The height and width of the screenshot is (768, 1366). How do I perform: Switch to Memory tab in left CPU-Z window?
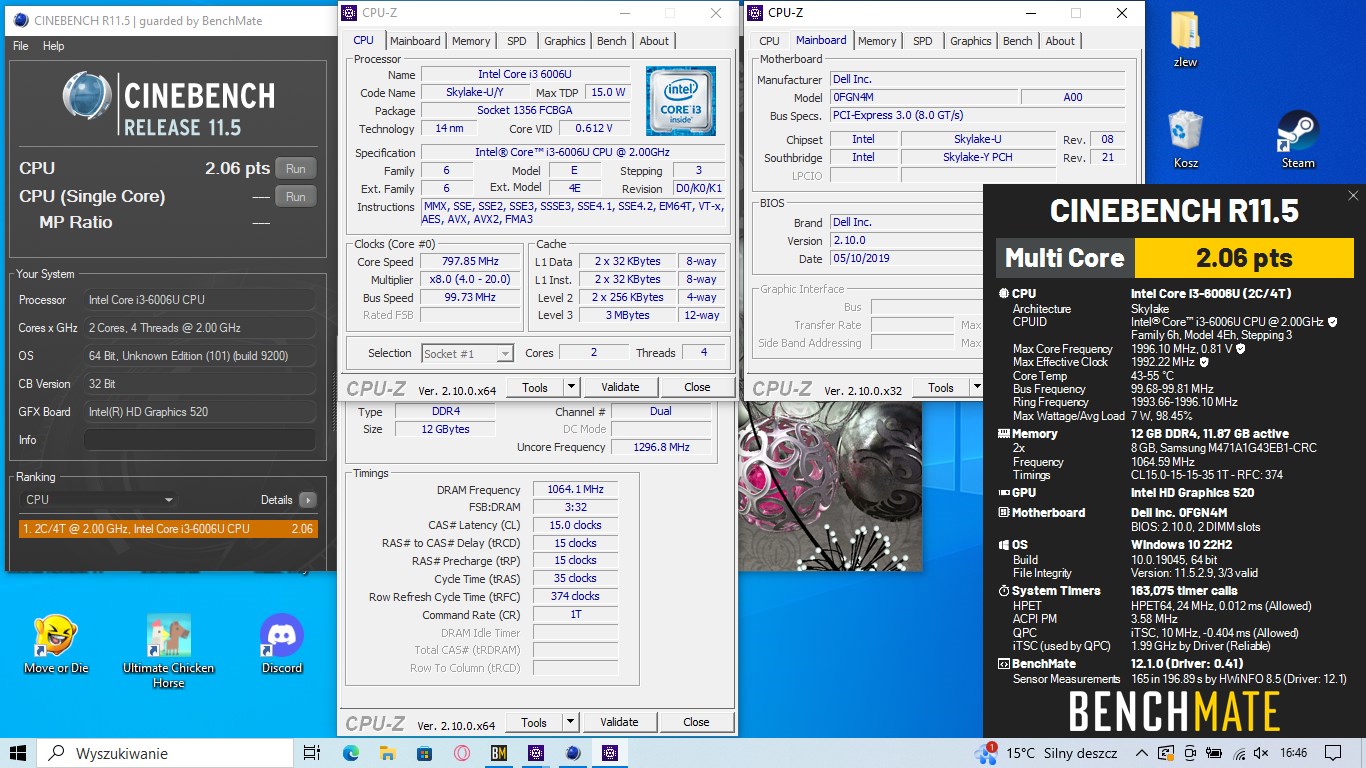(x=471, y=41)
